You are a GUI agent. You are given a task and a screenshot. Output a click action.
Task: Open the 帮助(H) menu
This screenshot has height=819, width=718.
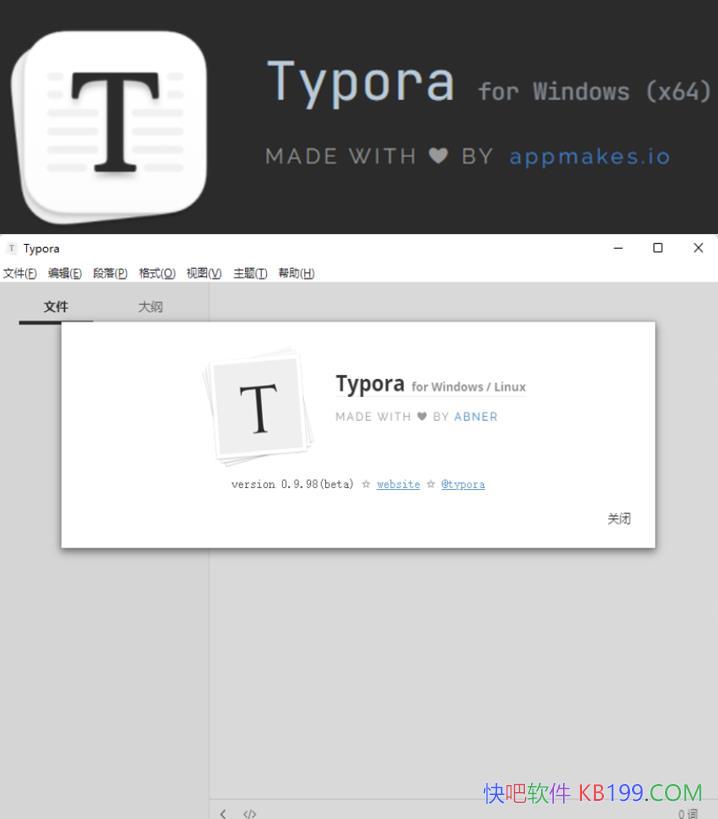[296, 273]
